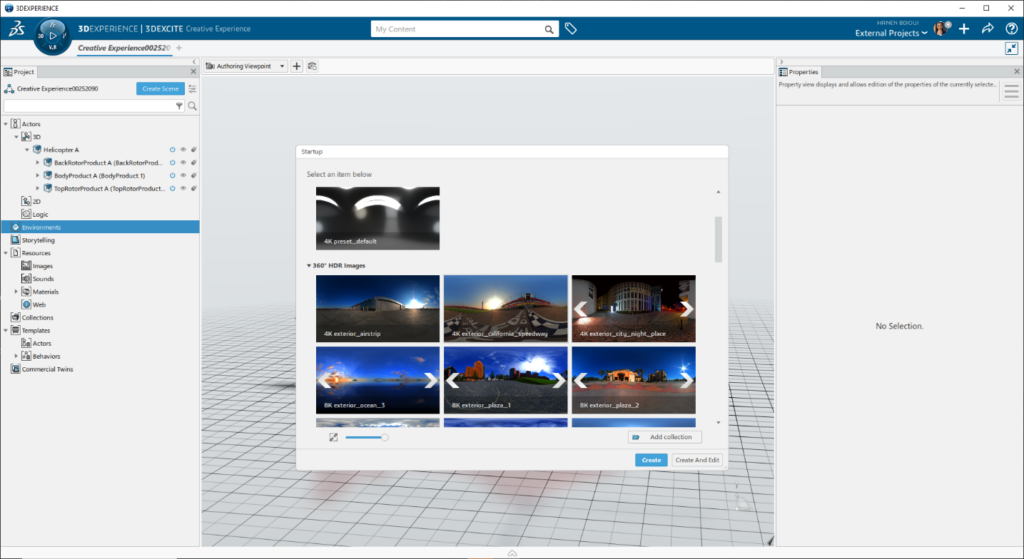
Task: Expand the Behaviors tree node
Action: click(x=16, y=356)
